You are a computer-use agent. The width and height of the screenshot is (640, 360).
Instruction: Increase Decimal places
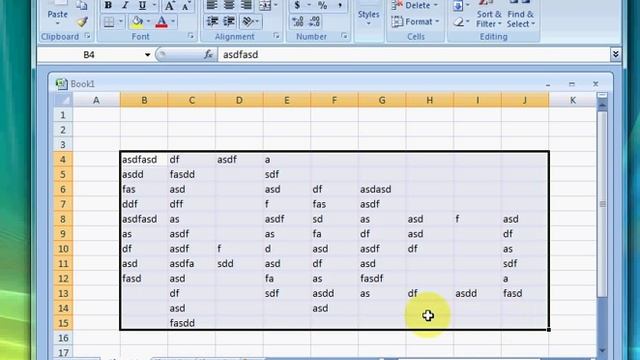298,22
